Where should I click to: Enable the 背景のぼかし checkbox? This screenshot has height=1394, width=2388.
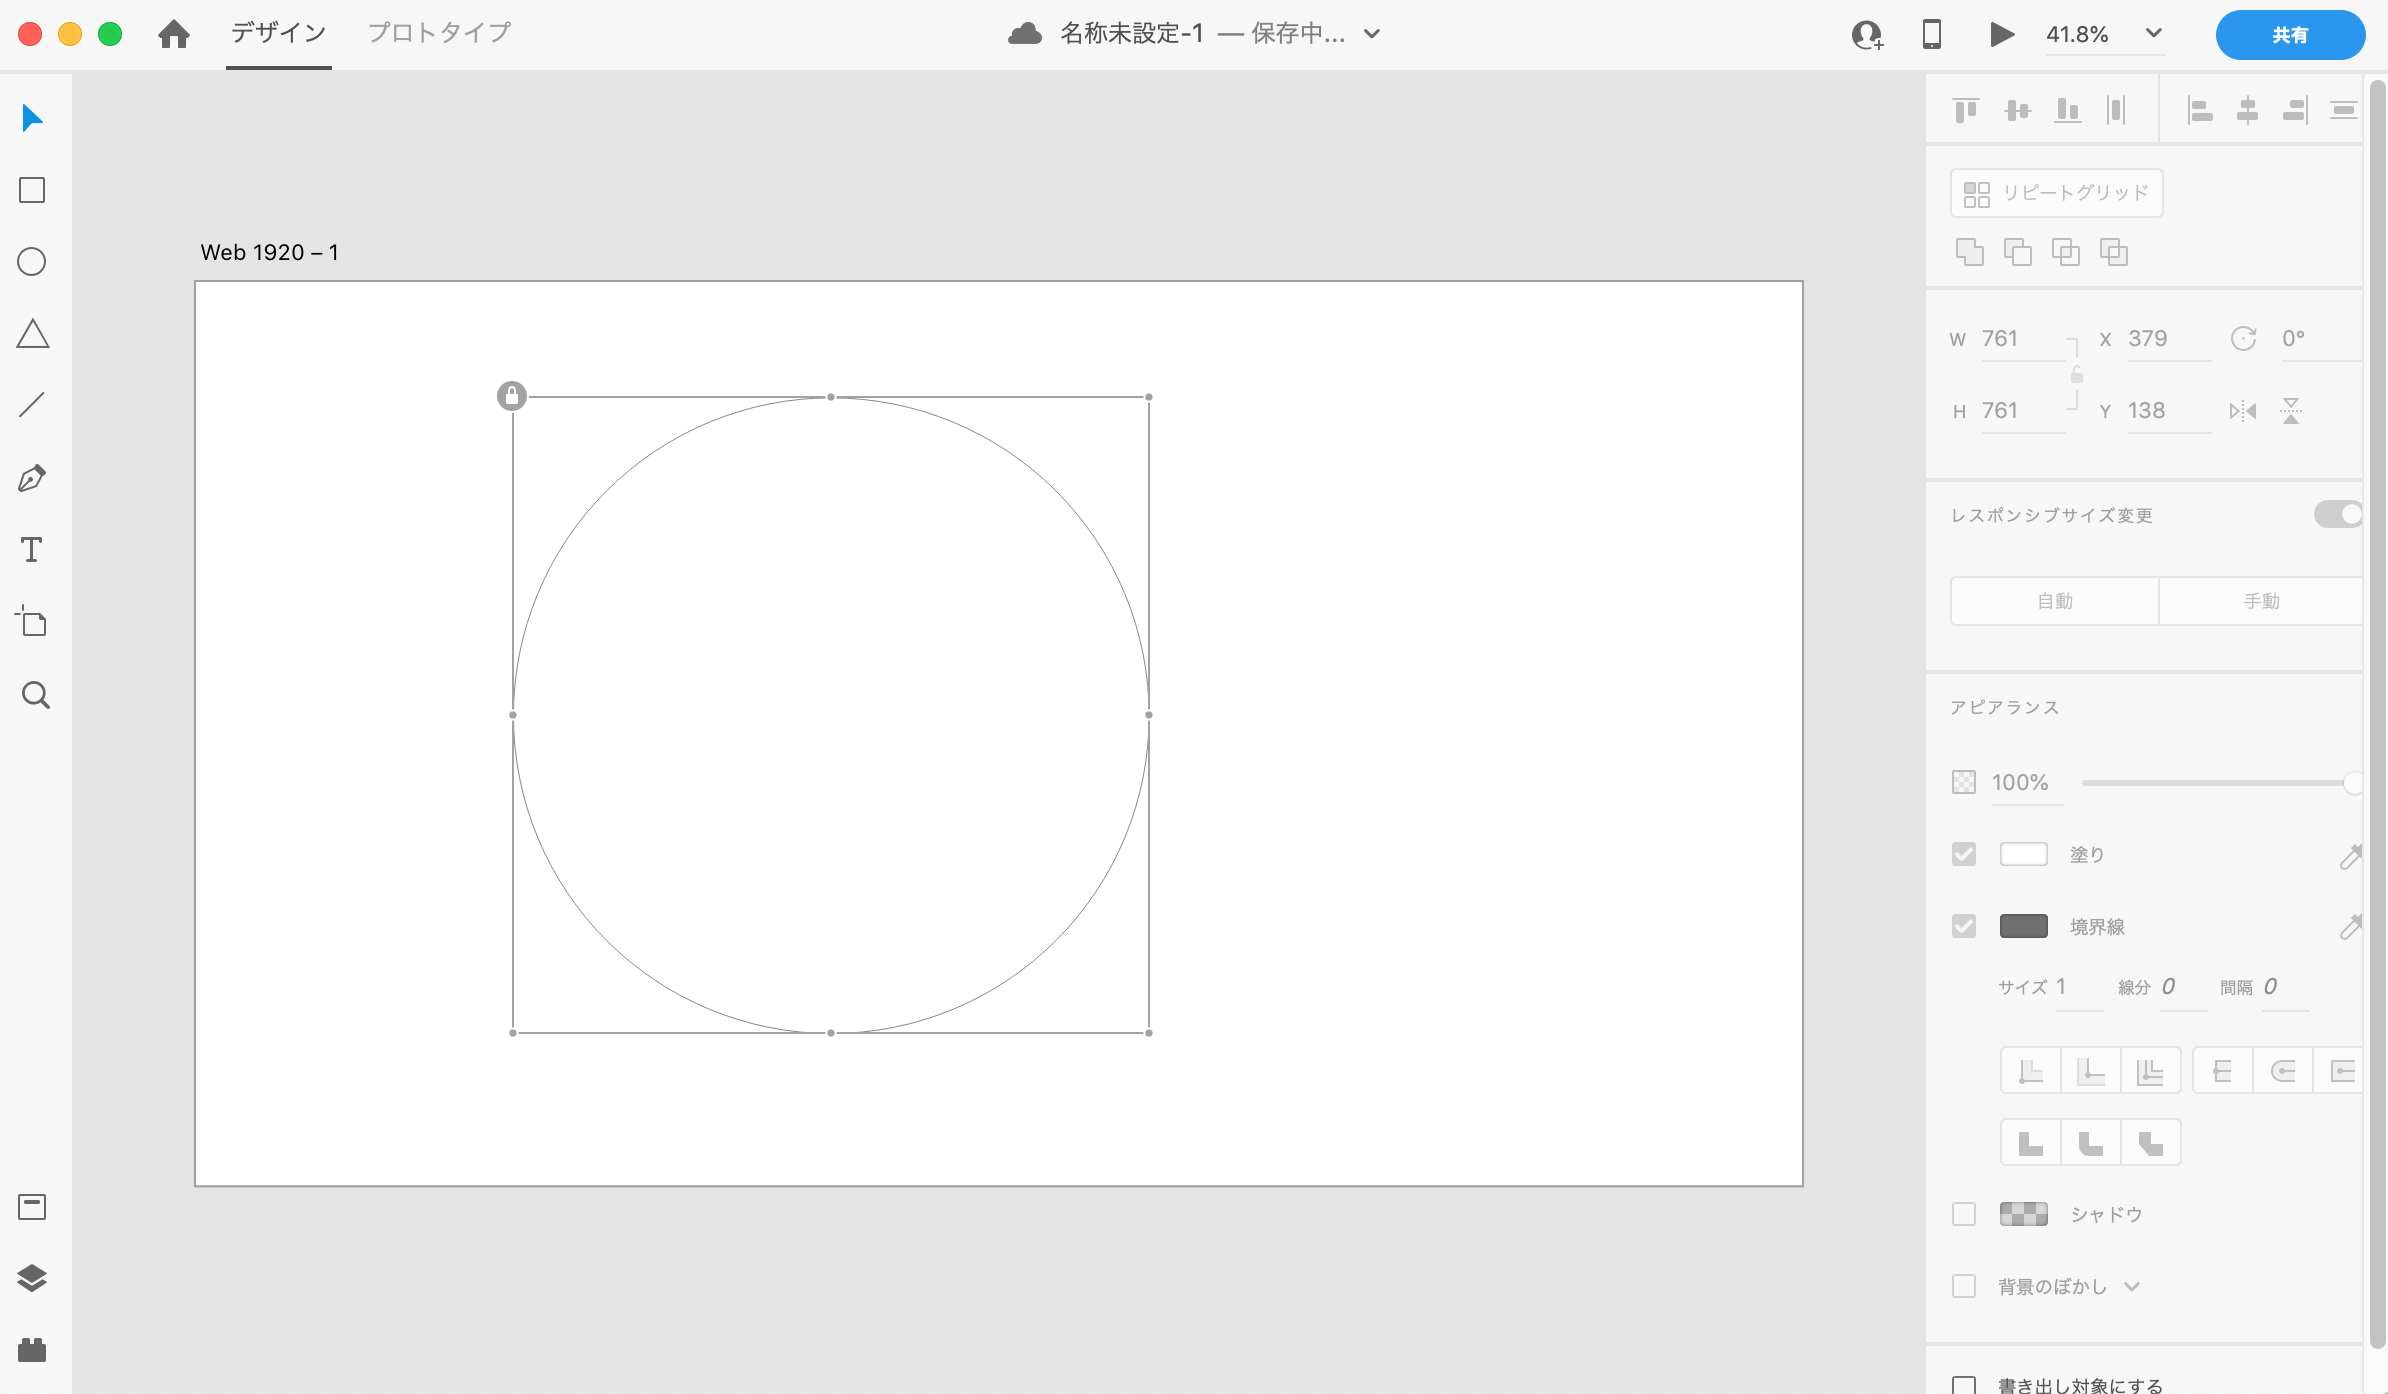point(1964,1286)
